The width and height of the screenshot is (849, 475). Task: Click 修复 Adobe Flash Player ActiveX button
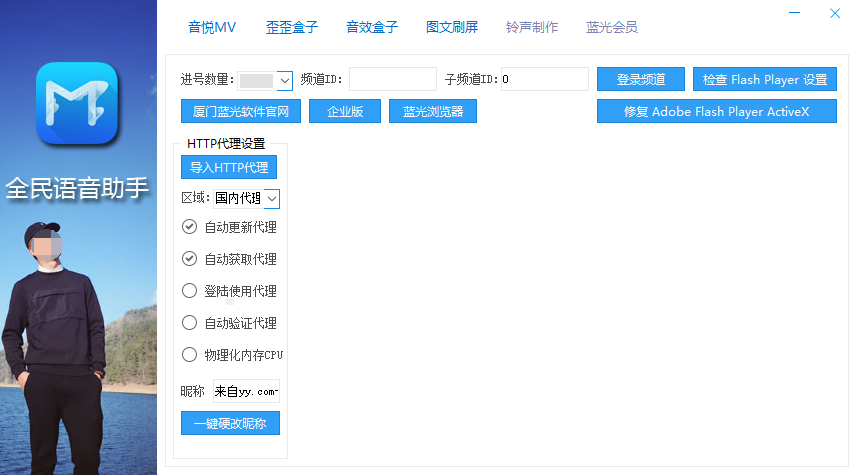tap(716, 111)
